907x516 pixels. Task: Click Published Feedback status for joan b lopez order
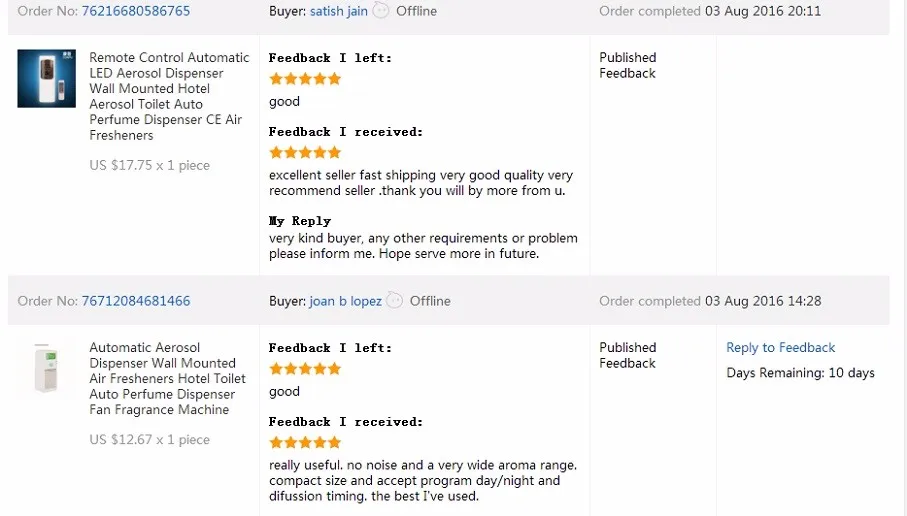(x=628, y=355)
